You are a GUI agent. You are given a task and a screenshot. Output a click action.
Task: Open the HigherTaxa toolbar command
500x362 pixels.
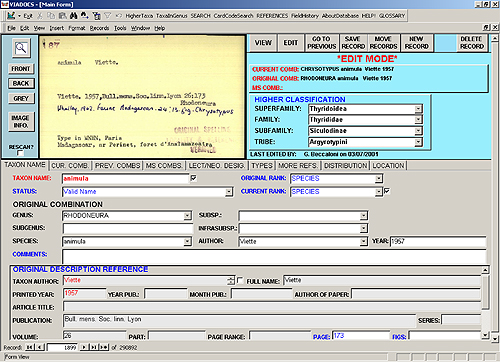[139, 16]
